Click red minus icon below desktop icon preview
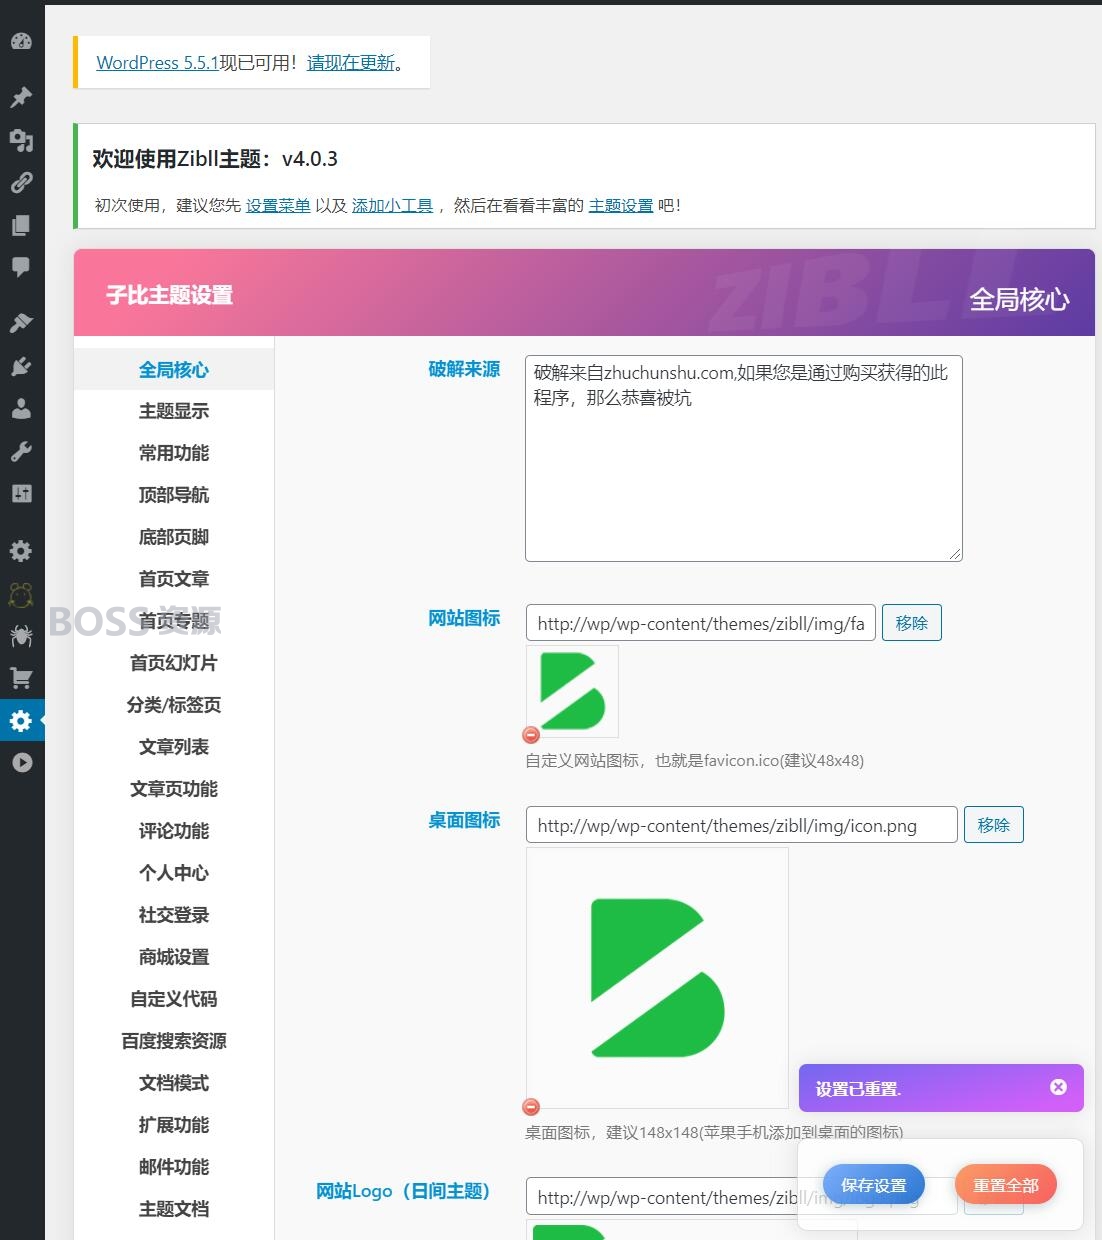This screenshot has height=1240, width=1102. pyautogui.click(x=531, y=1106)
